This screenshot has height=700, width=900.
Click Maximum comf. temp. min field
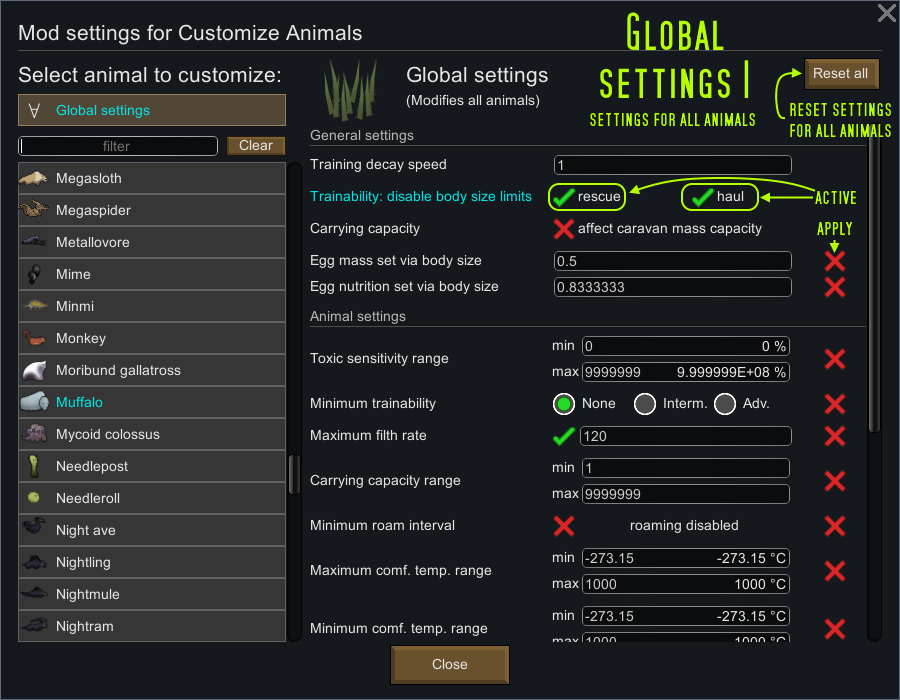686,558
